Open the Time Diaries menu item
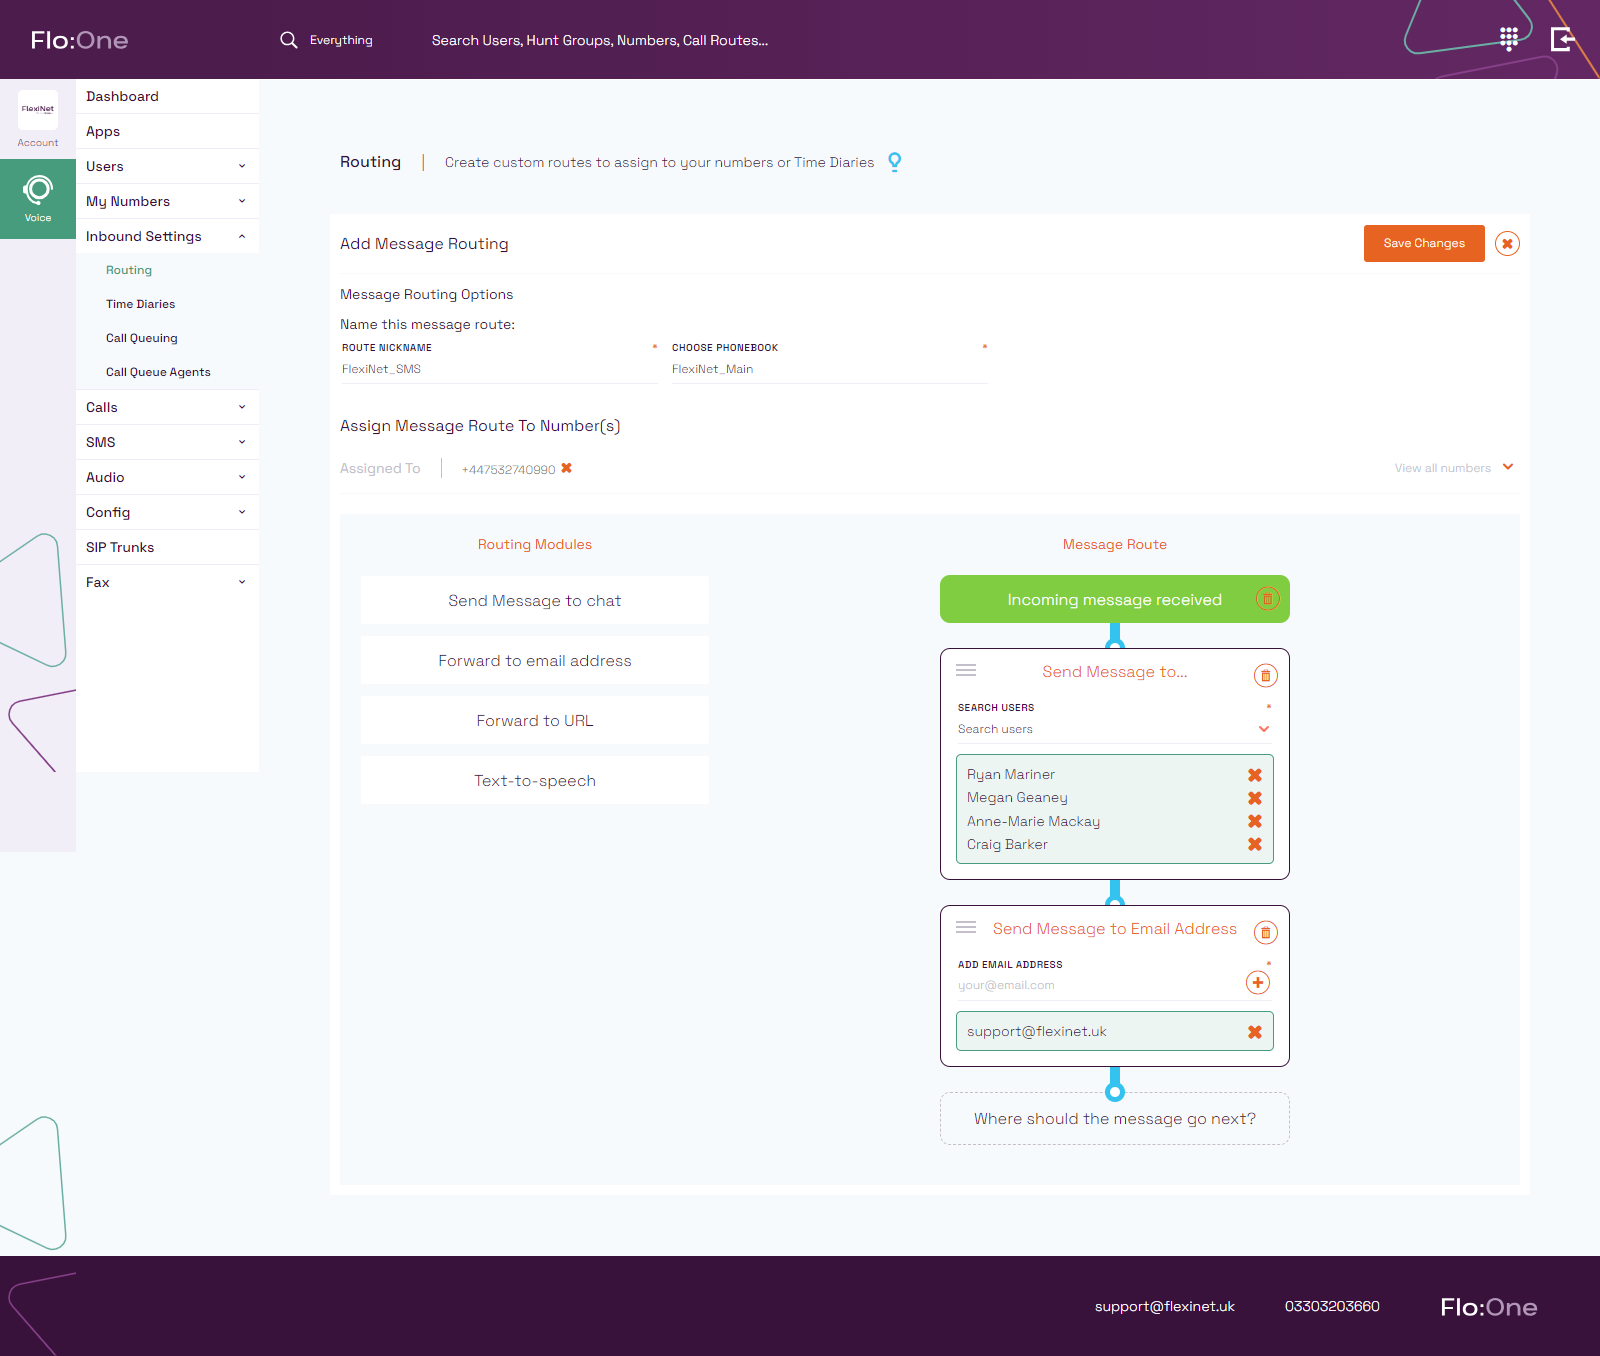The width and height of the screenshot is (1600, 1356). coord(140,303)
